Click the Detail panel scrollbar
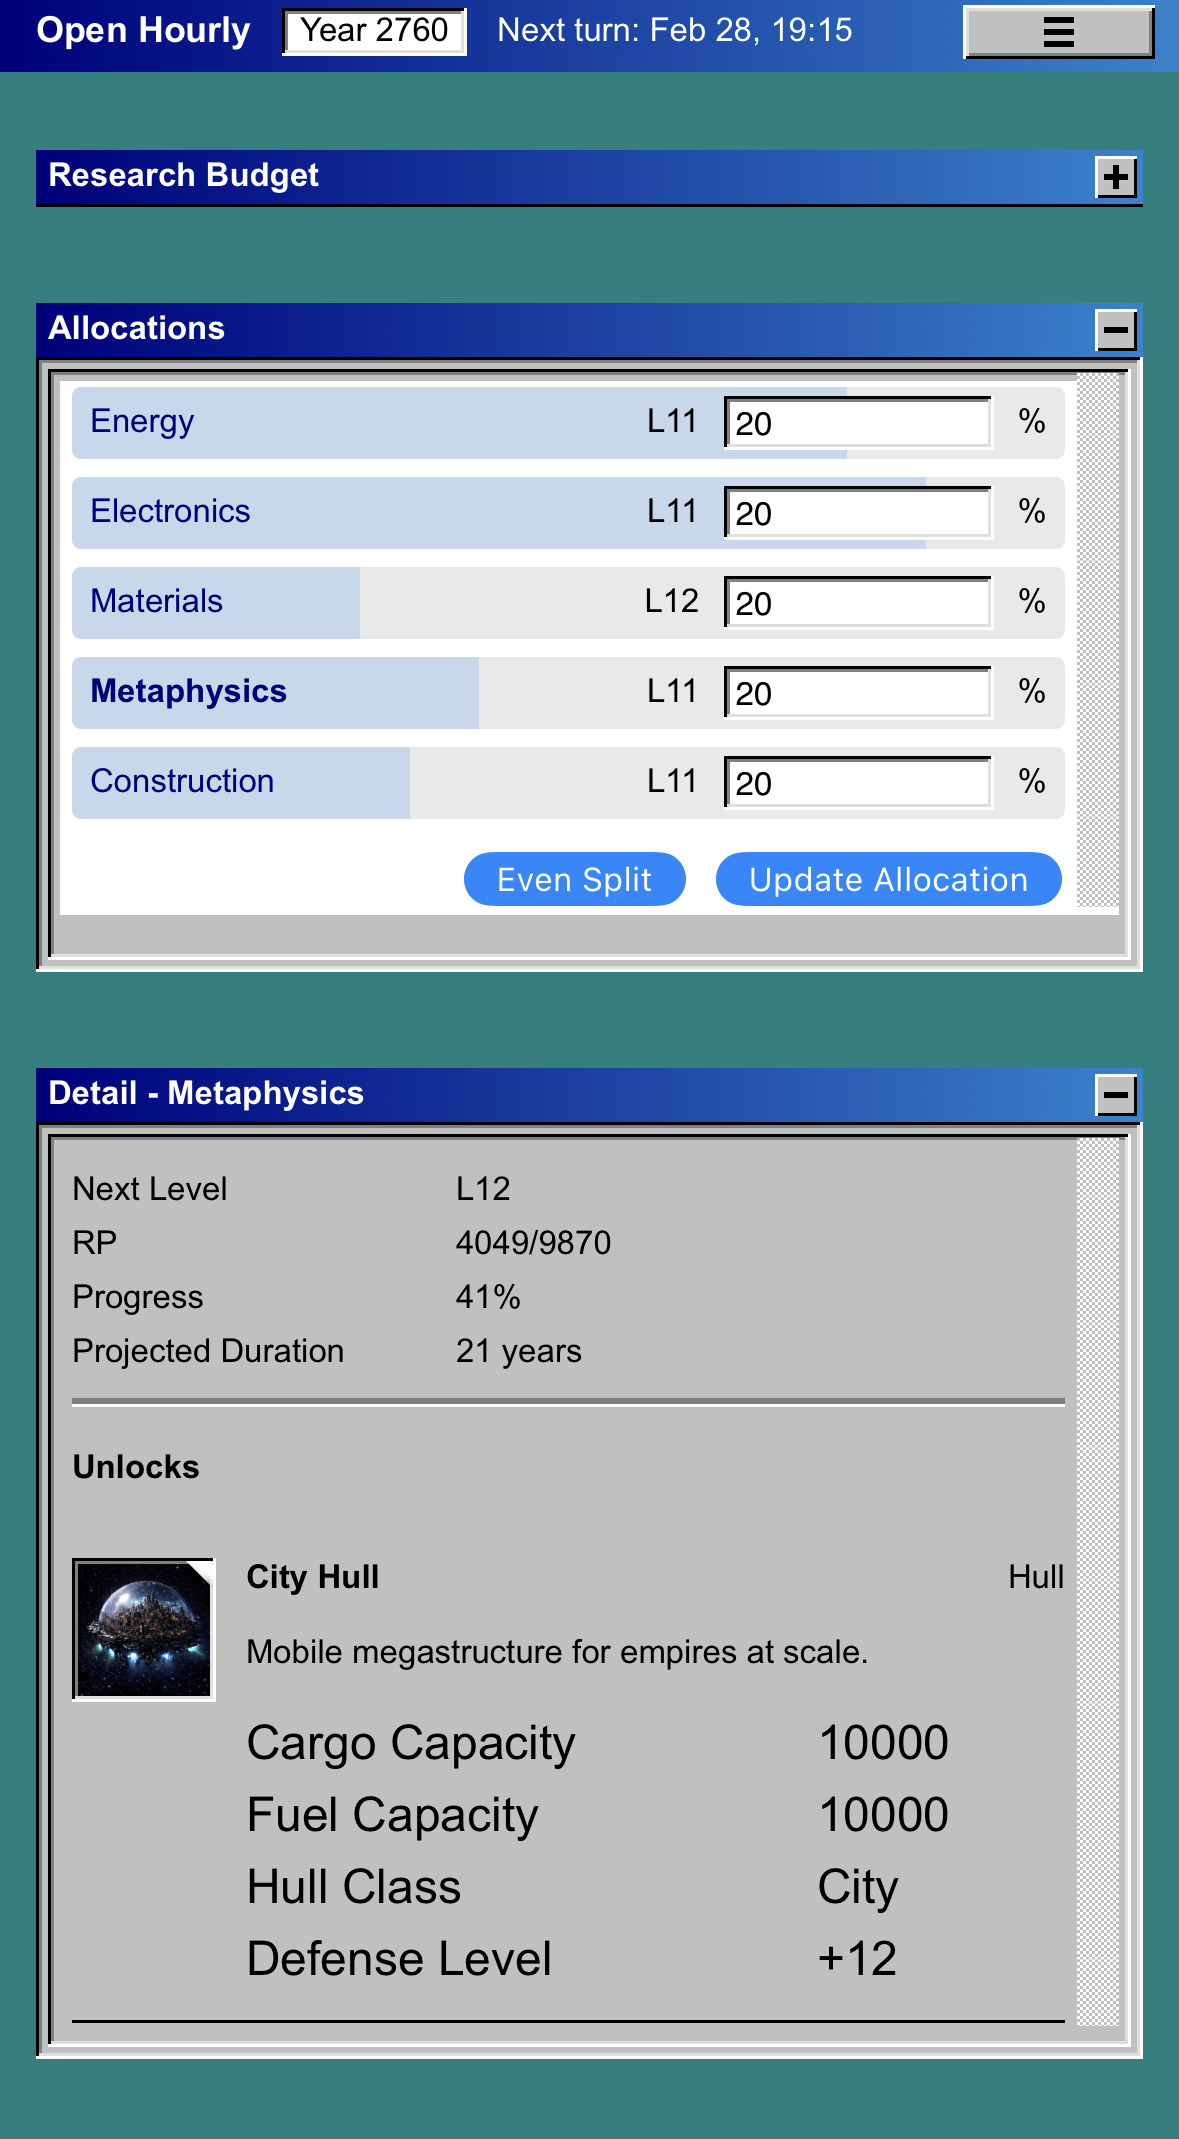This screenshot has height=2139, width=1179. tap(1098, 1580)
